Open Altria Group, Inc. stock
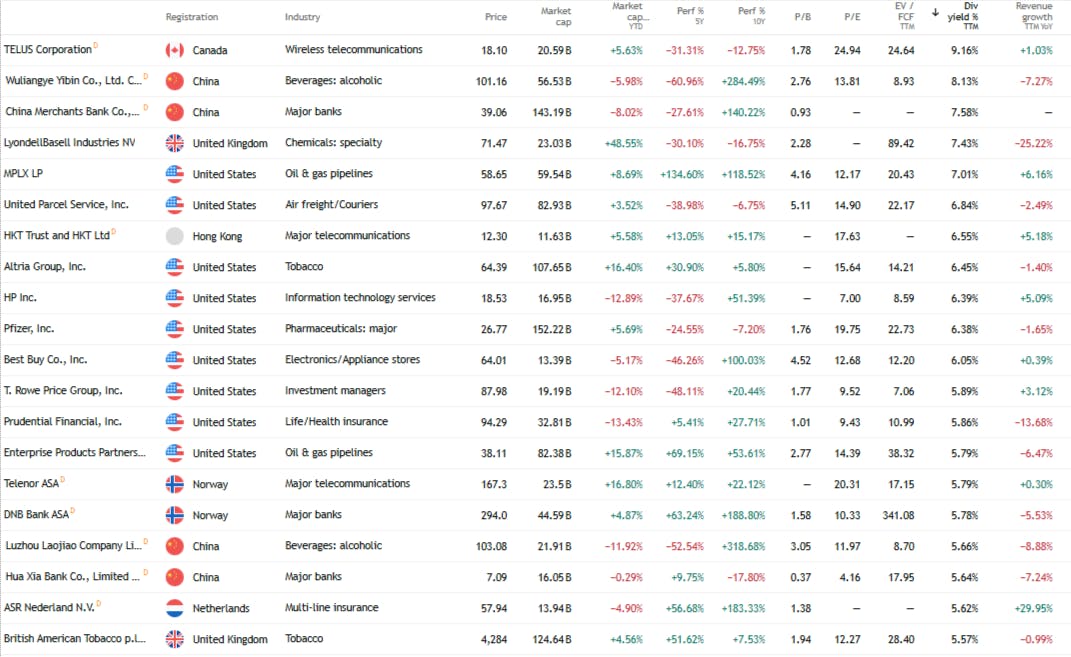 44,266
